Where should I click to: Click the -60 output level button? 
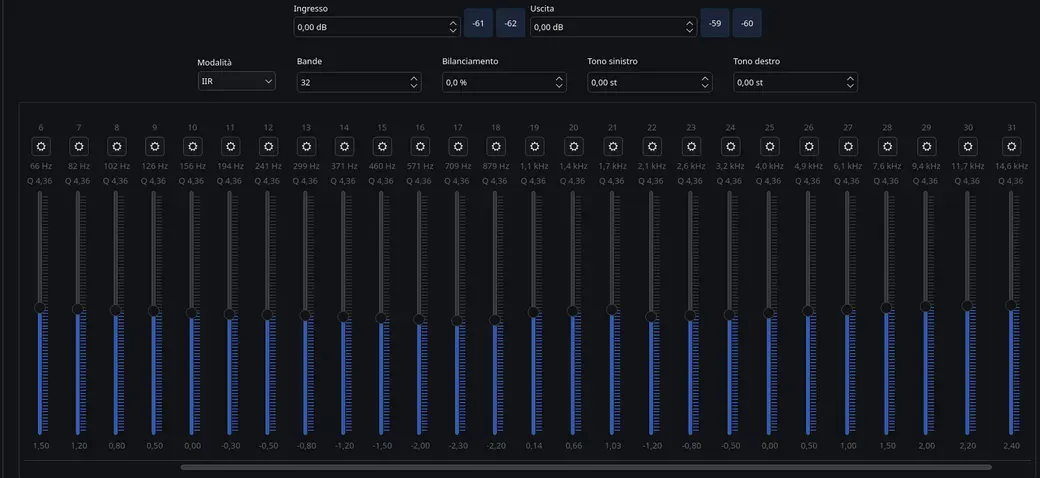pyautogui.click(x=747, y=23)
